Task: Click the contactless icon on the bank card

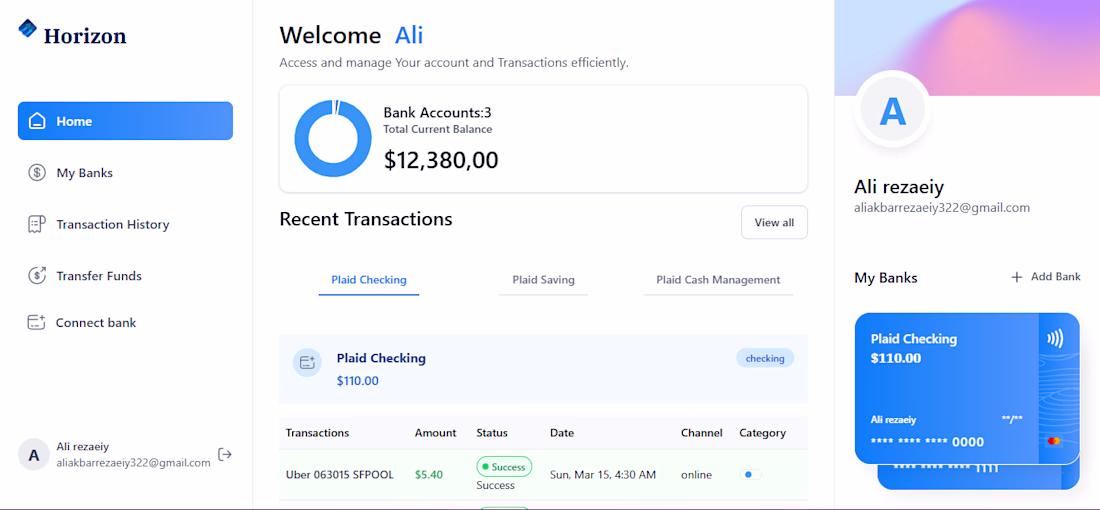Action: [1055, 340]
